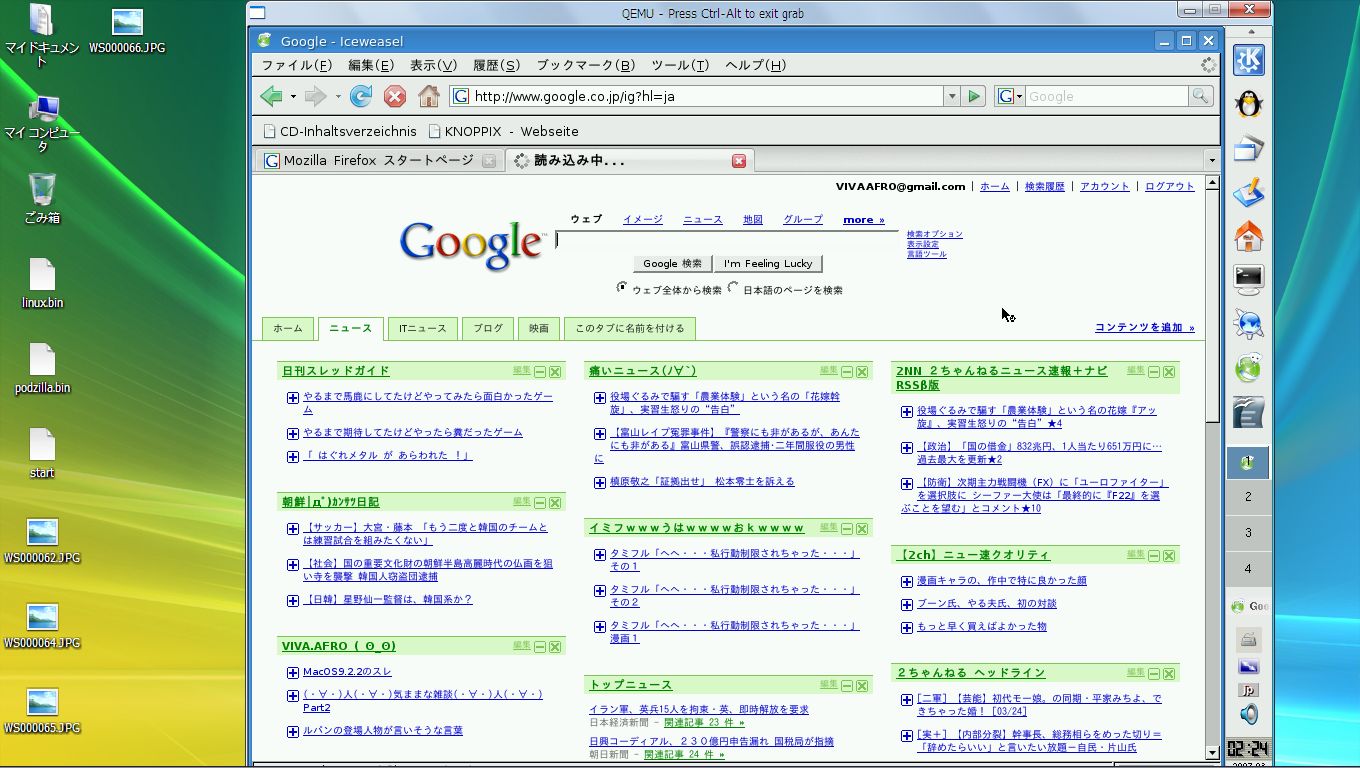Close the 日刊スレッドガイド widget

[555, 372]
